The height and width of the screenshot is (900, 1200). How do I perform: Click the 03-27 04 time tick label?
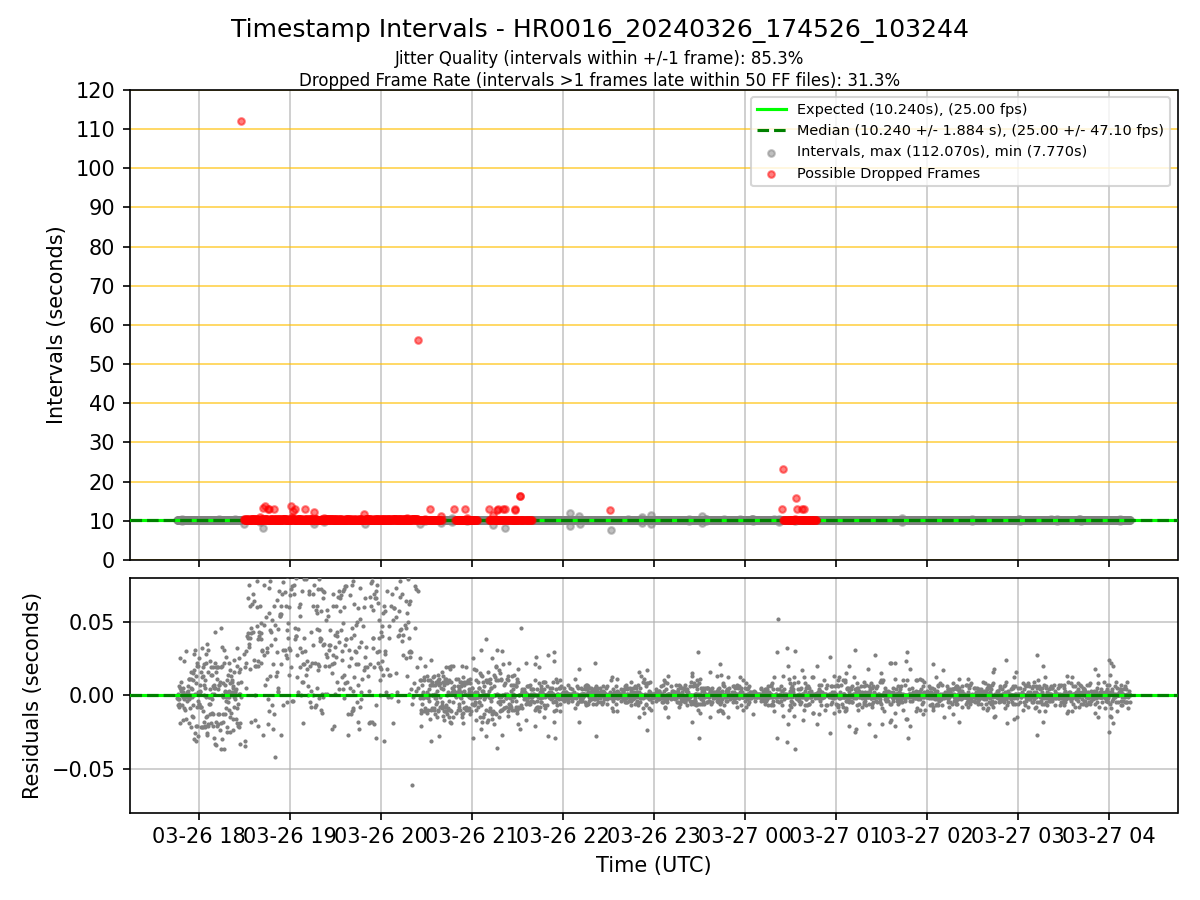pos(1108,835)
